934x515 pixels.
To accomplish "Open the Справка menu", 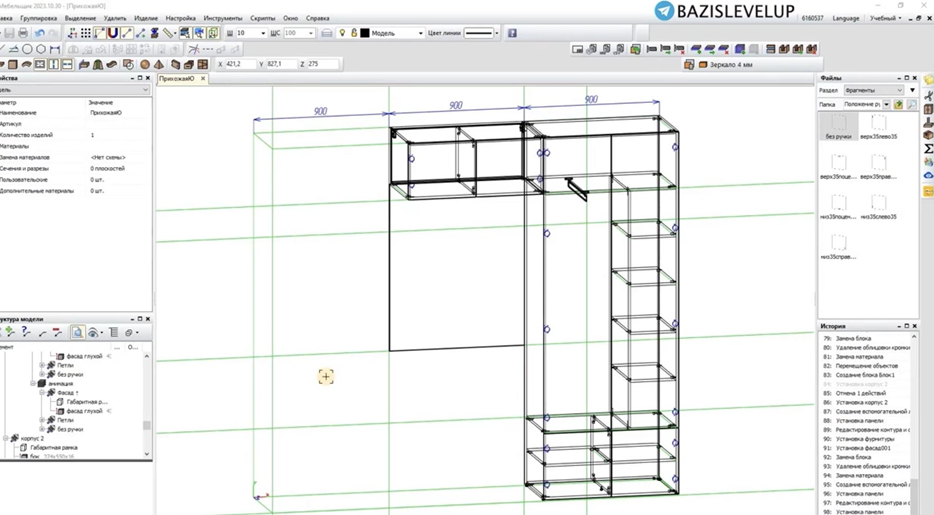I will pos(317,18).
